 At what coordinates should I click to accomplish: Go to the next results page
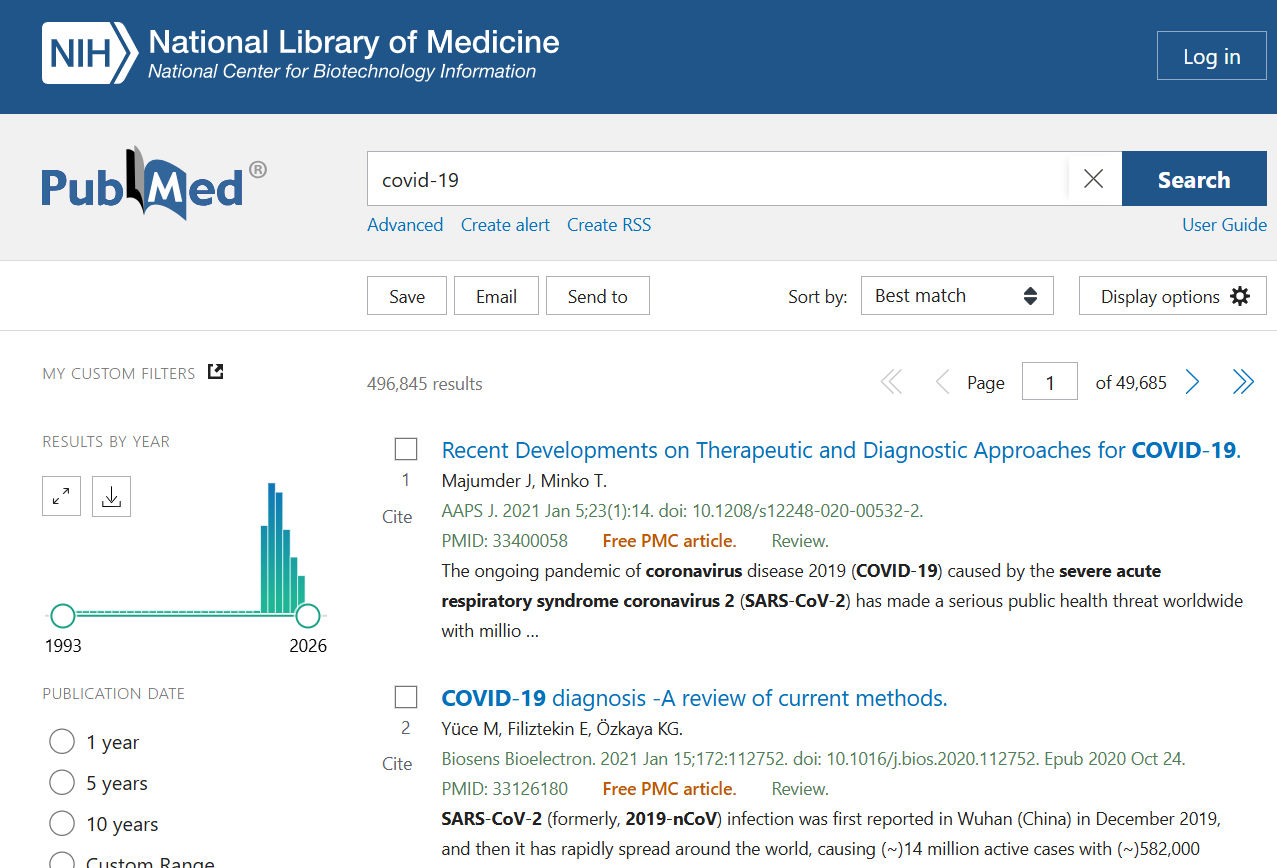[1191, 381]
